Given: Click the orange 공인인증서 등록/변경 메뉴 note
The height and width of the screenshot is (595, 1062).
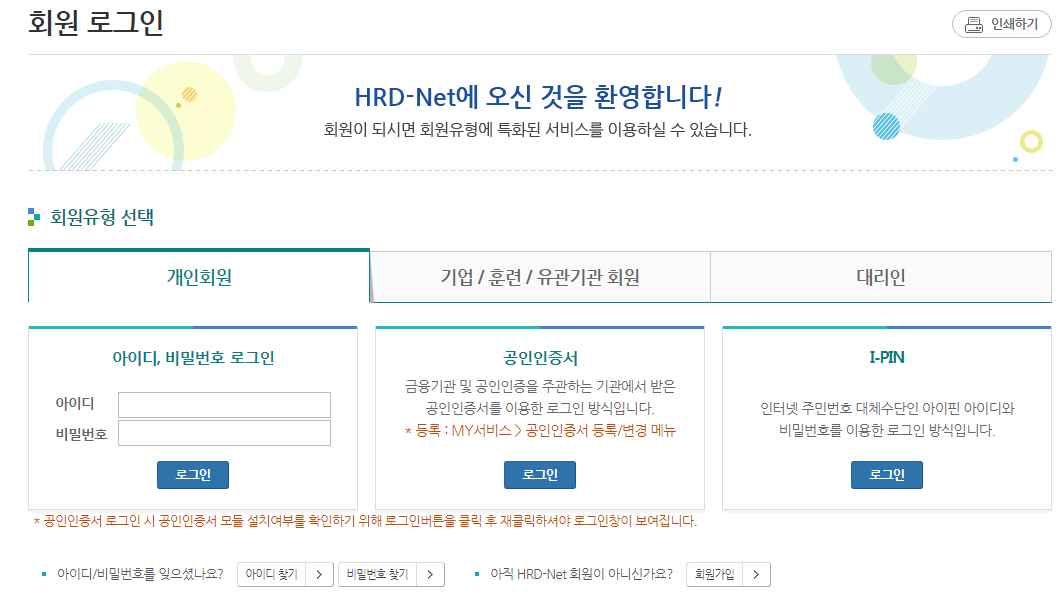Looking at the screenshot, I should tap(540, 430).
